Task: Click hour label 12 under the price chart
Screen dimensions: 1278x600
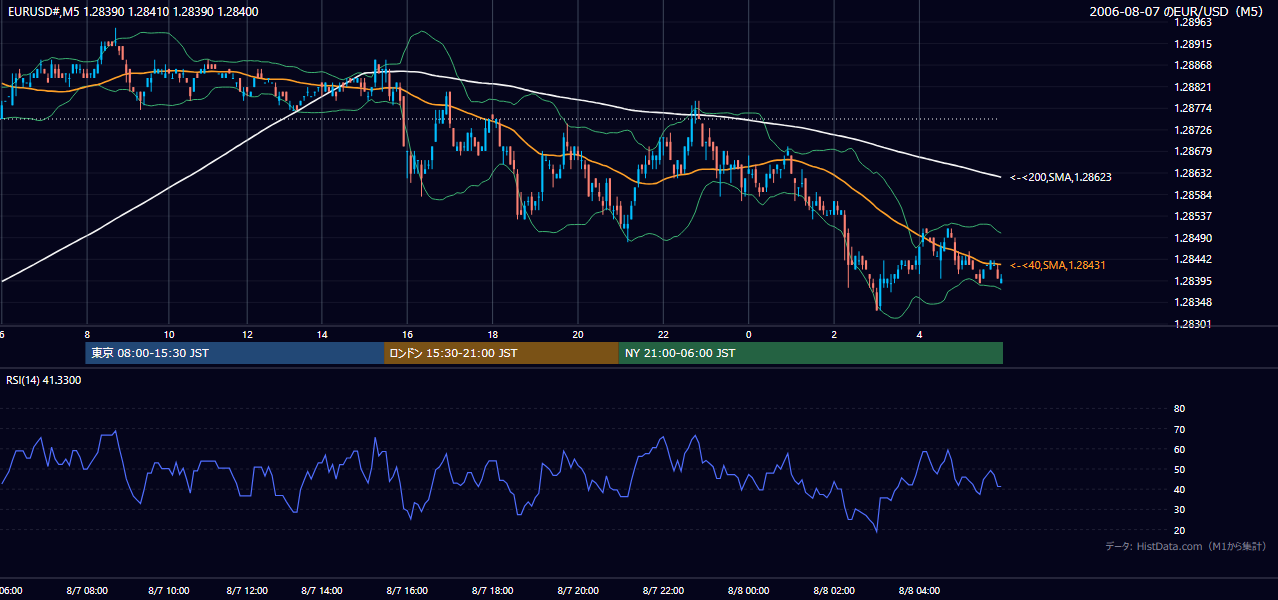Action: click(x=247, y=334)
